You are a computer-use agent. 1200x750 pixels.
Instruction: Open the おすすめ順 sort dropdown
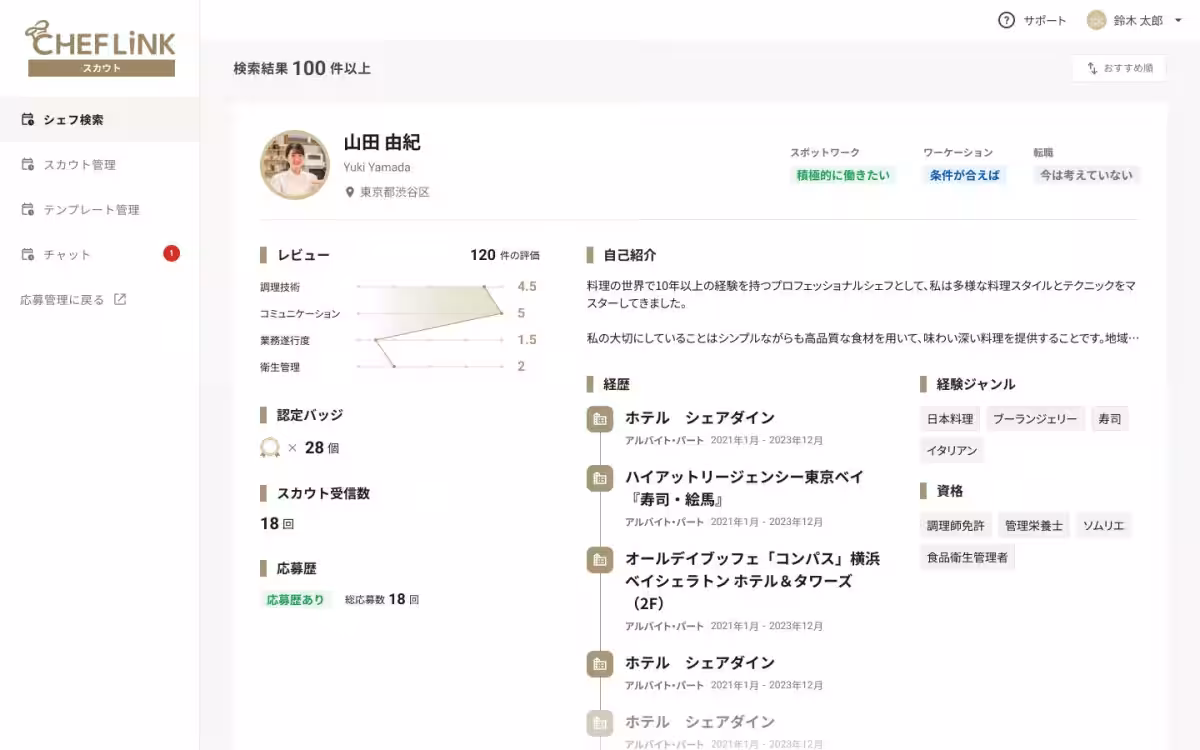click(1118, 68)
